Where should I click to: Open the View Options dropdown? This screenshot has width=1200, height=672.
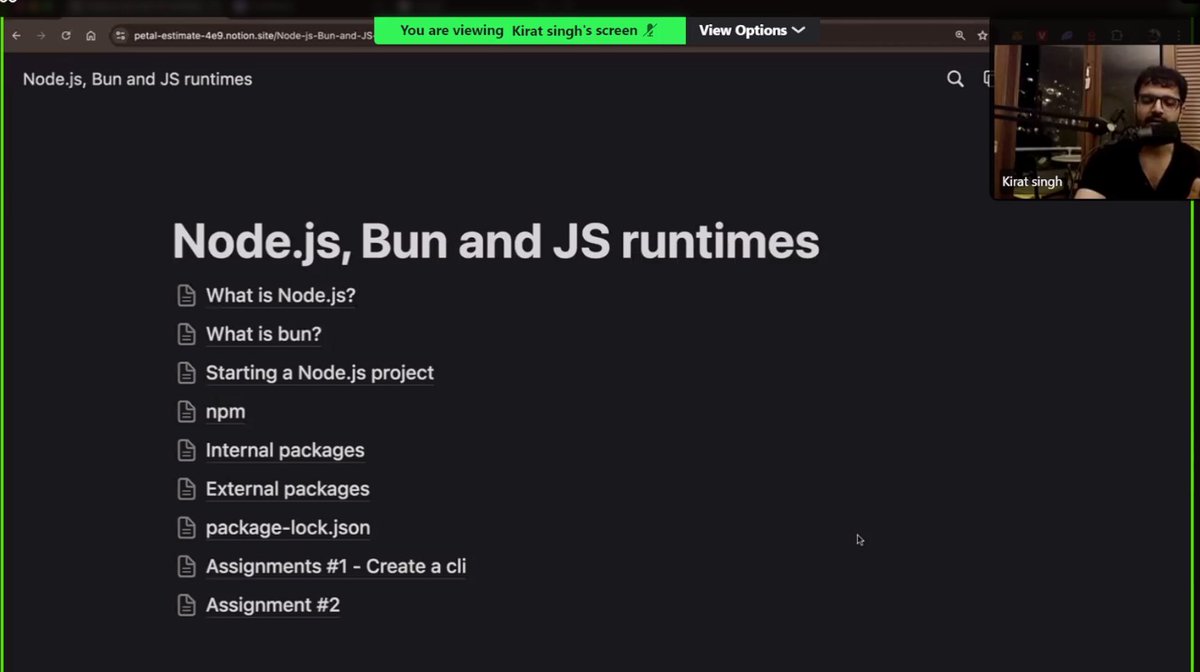point(751,30)
